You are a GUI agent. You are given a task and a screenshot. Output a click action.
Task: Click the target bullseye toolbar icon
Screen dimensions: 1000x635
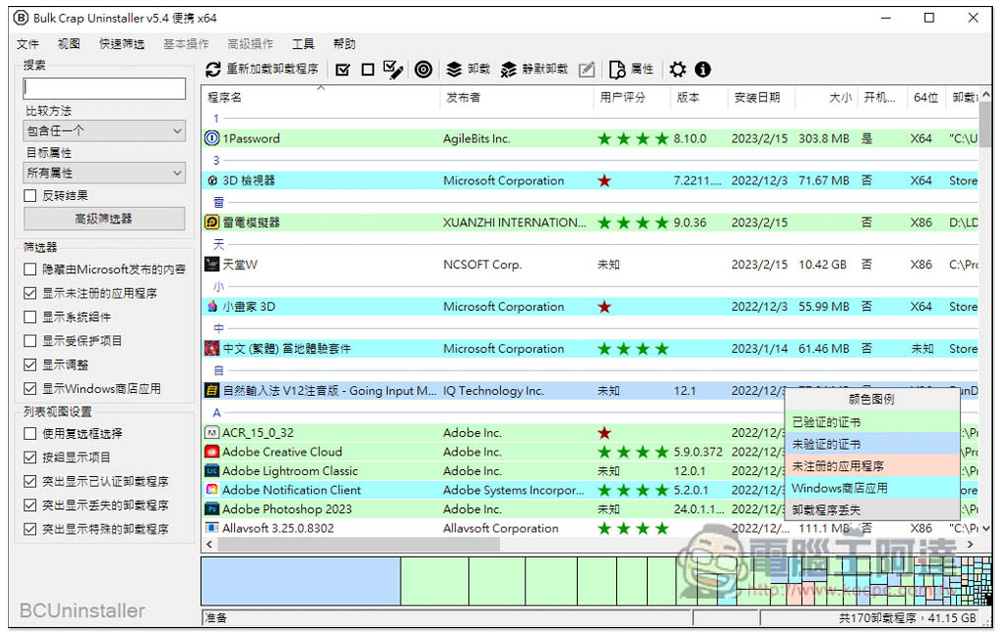point(423,69)
